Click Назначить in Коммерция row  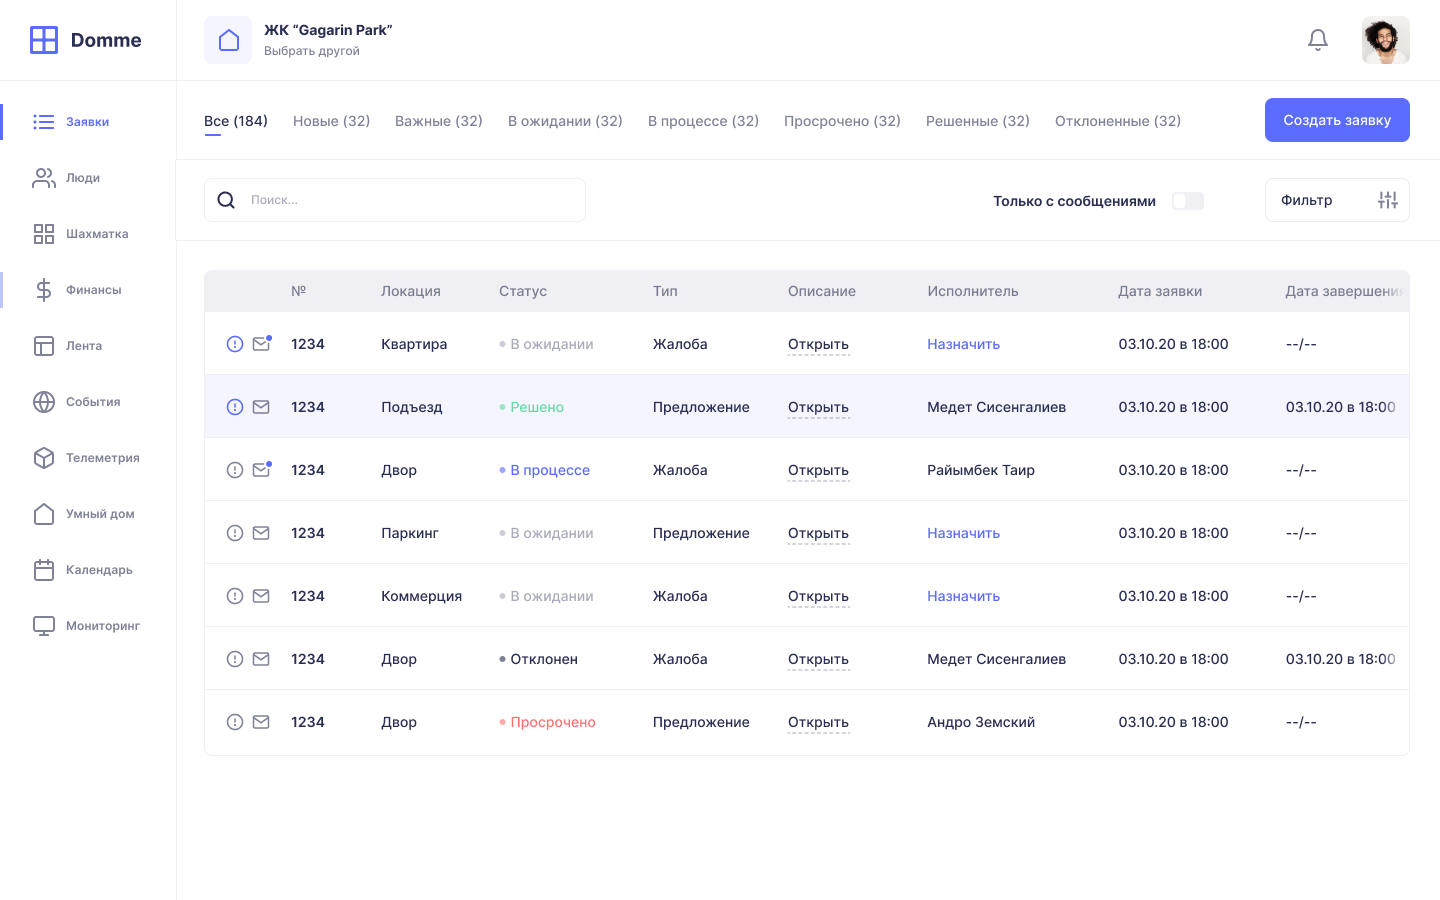[962, 596]
